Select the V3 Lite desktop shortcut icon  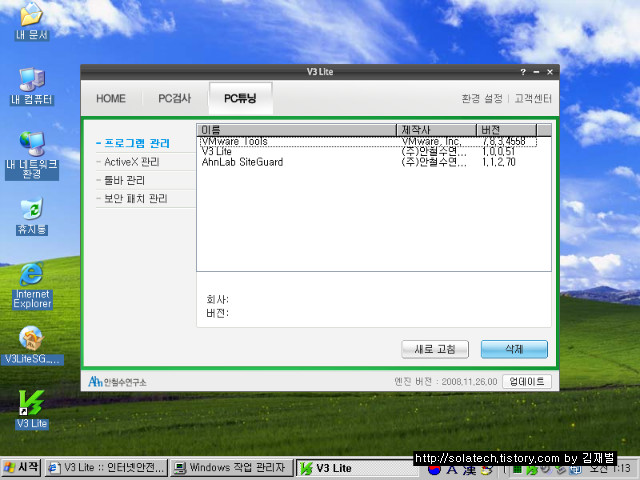click(x=32, y=409)
